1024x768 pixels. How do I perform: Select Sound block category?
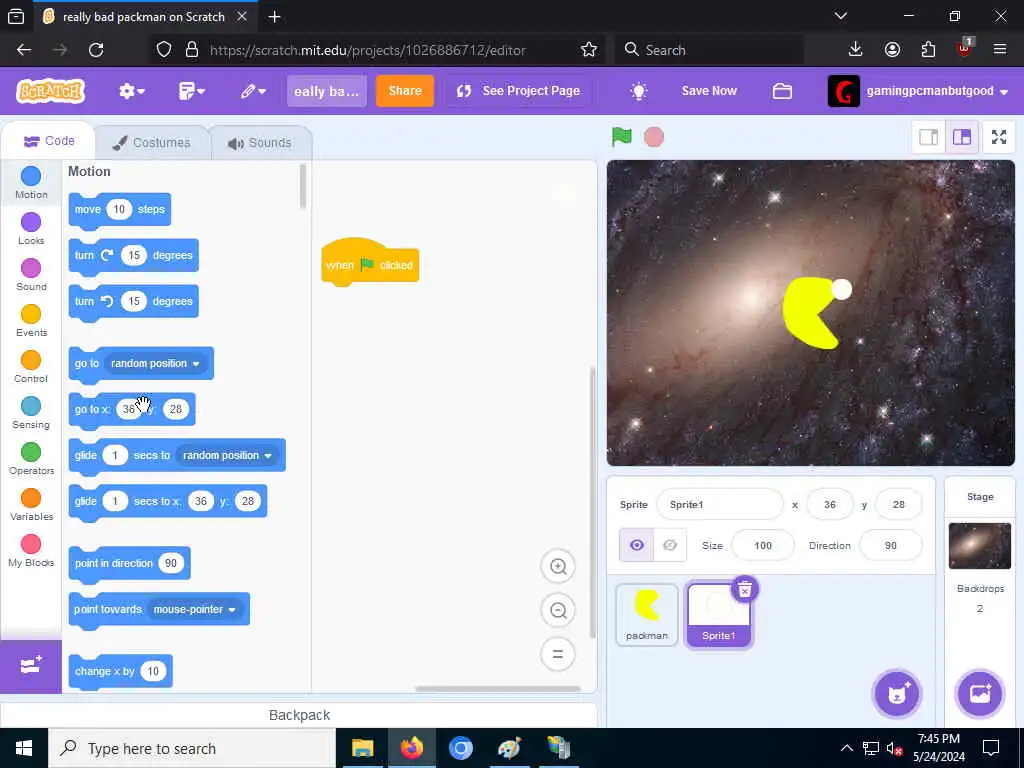[31, 274]
